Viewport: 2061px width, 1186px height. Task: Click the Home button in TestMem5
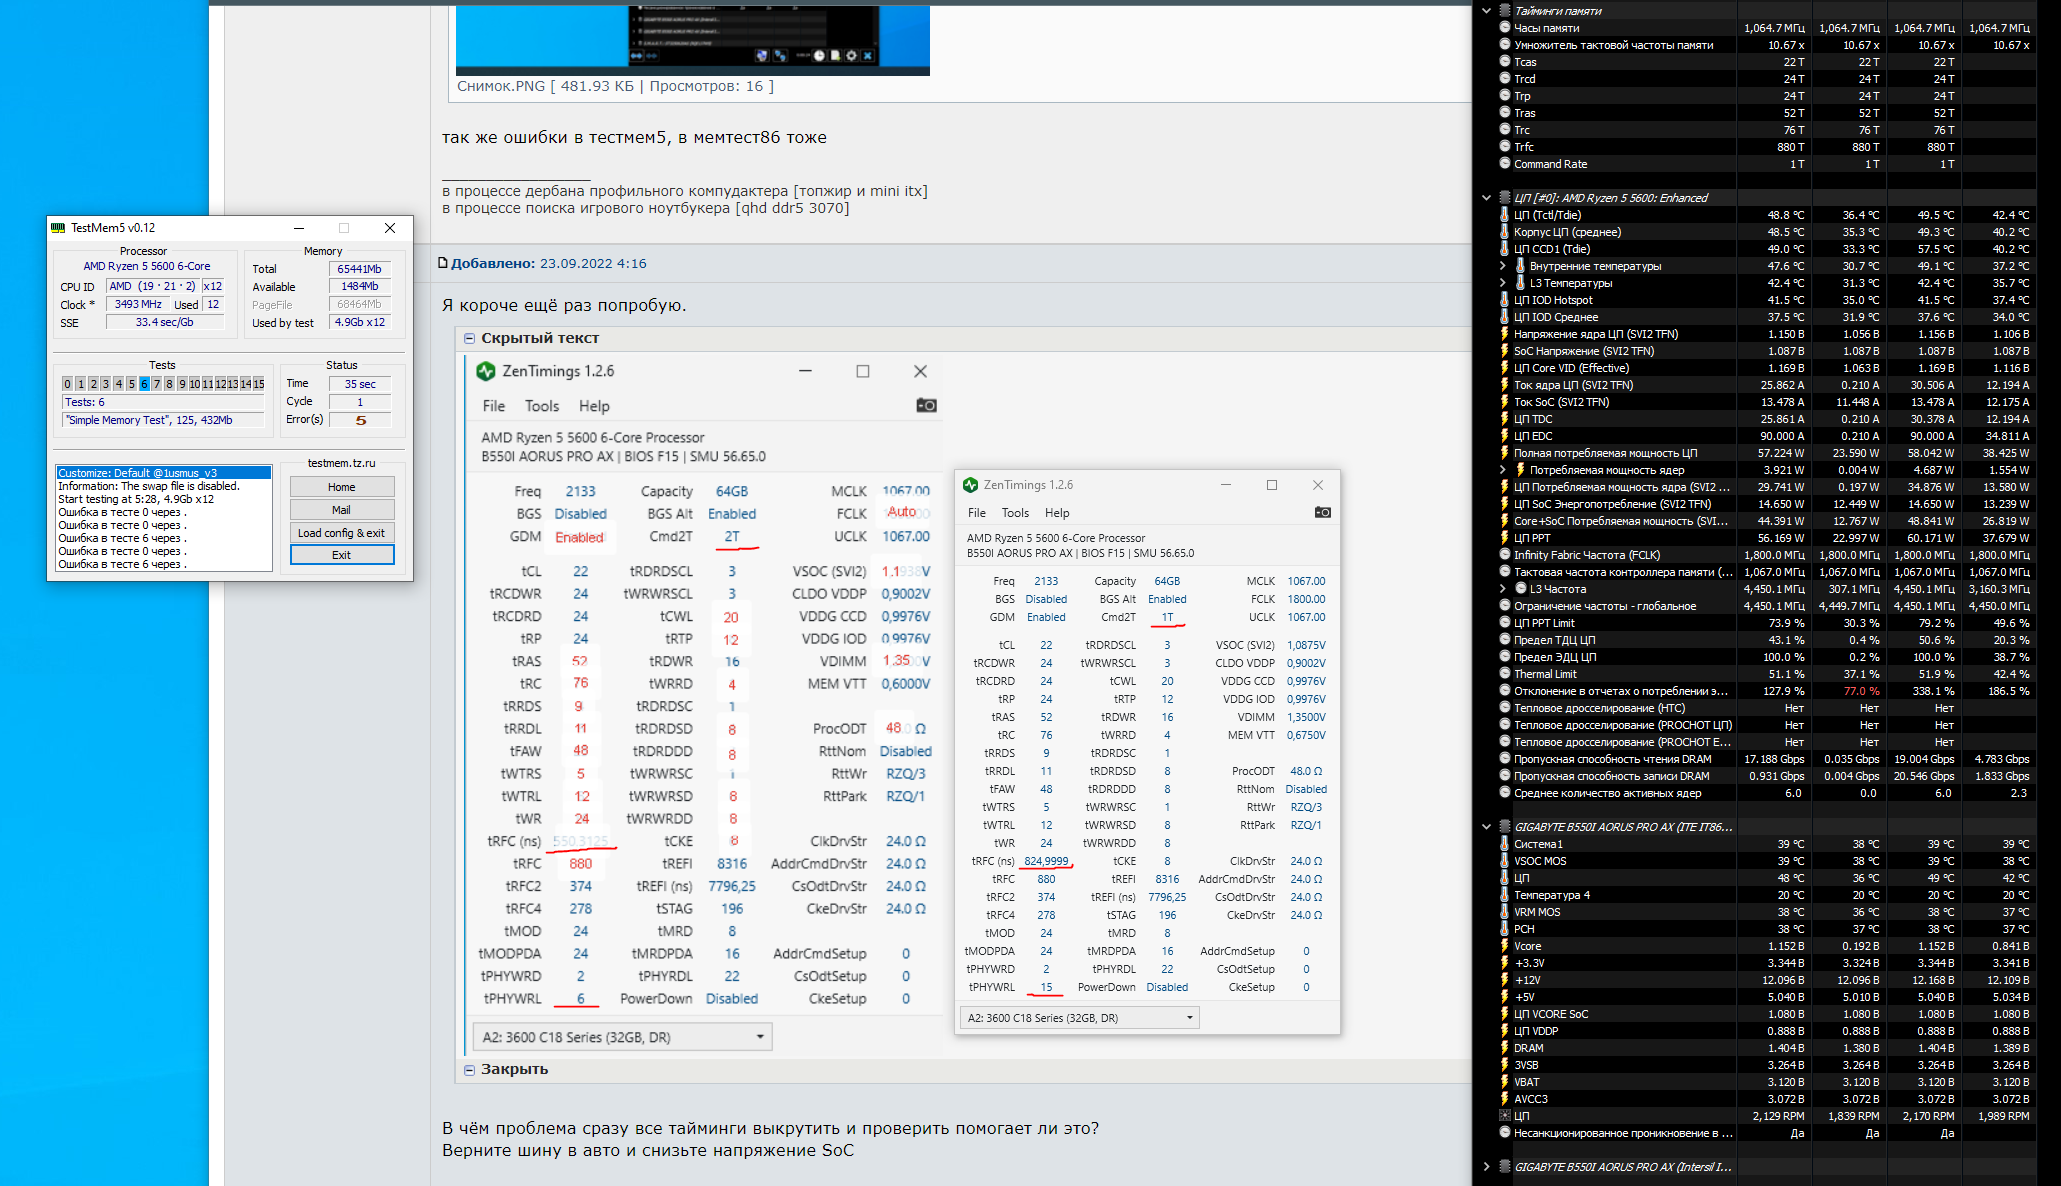click(341, 487)
